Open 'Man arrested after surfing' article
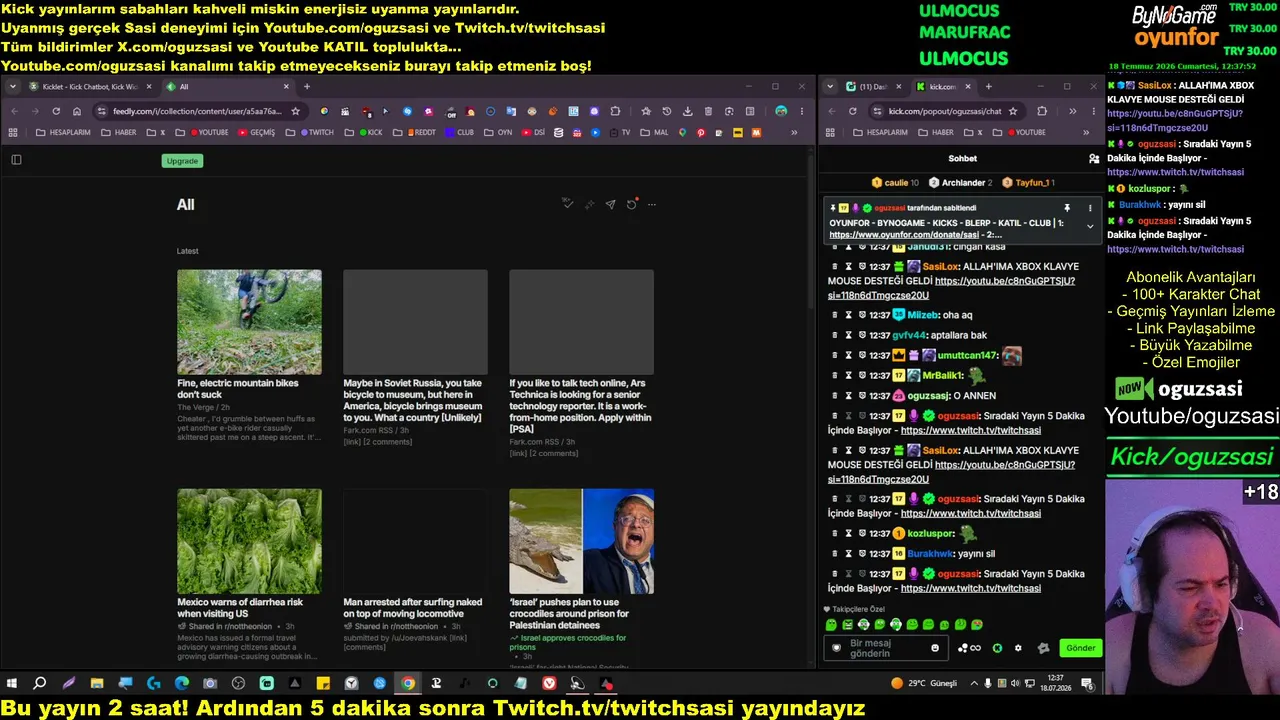Screen dimensions: 1280x720 [413, 608]
